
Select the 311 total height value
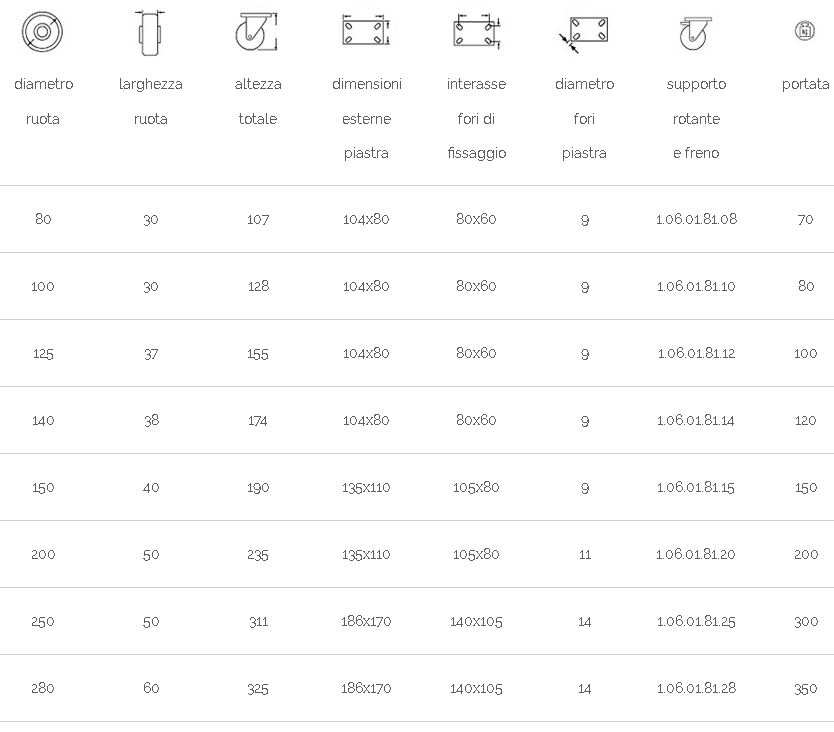click(258, 621)
